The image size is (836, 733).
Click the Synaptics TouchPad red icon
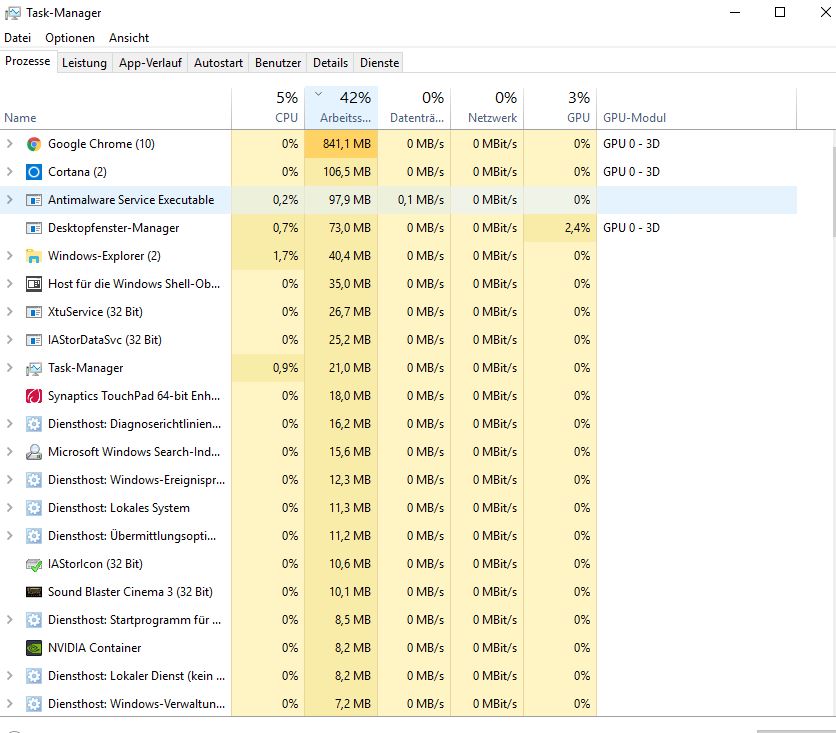click(34, 396)
